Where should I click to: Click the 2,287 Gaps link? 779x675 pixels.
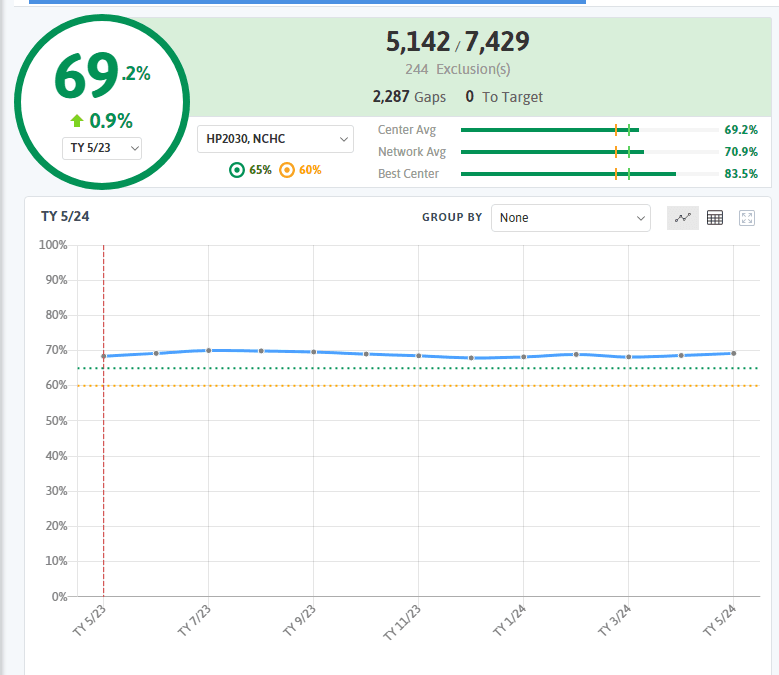[x=409, y=97]
